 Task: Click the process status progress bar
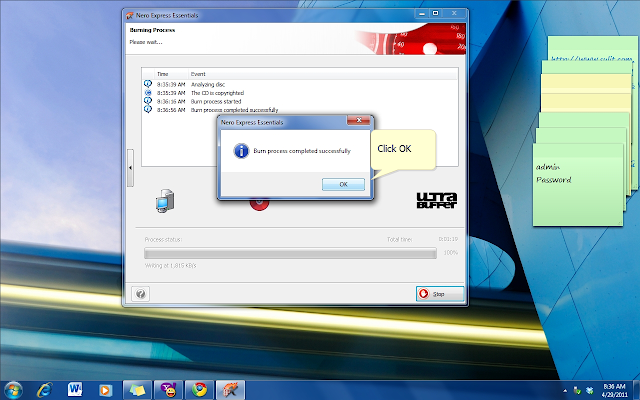[290, 253]
